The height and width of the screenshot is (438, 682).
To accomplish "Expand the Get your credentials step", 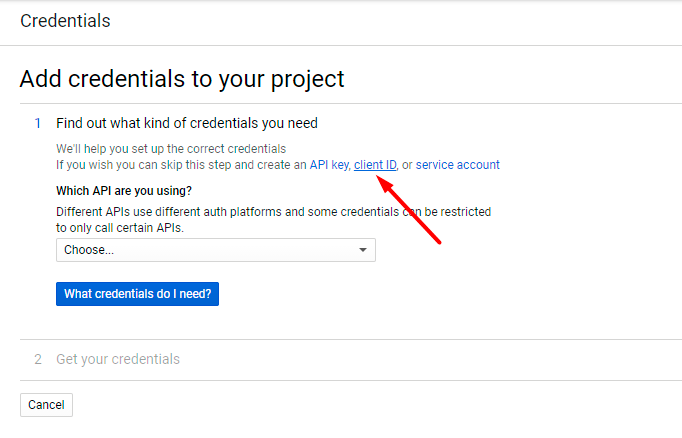I will click(x=118, y=359).
